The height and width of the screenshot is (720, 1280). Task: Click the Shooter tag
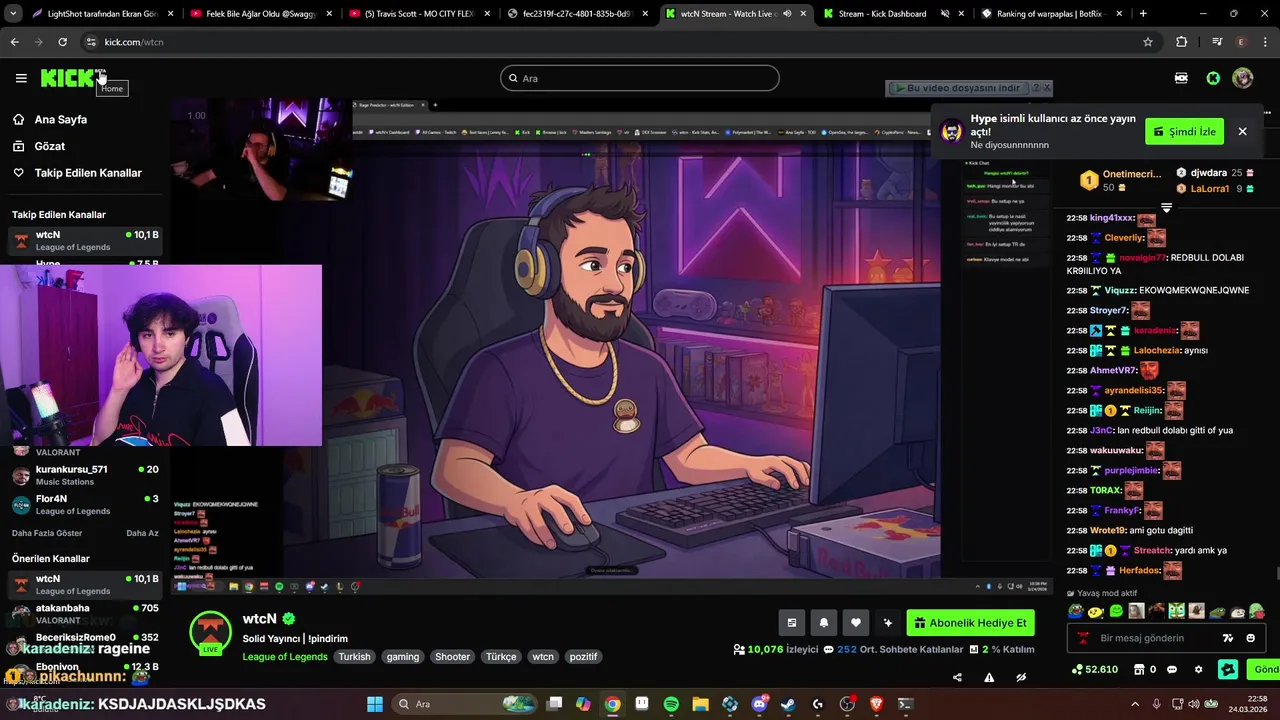tap(452, 657)
